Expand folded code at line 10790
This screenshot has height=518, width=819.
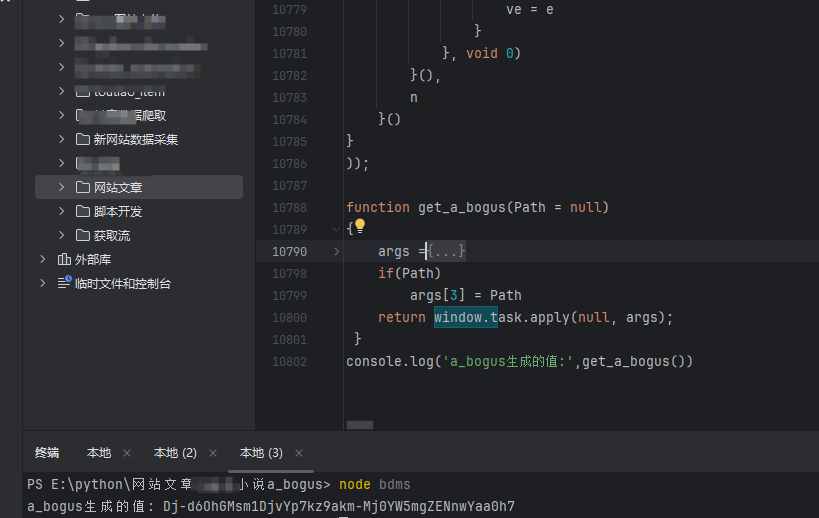click(336, 251)
